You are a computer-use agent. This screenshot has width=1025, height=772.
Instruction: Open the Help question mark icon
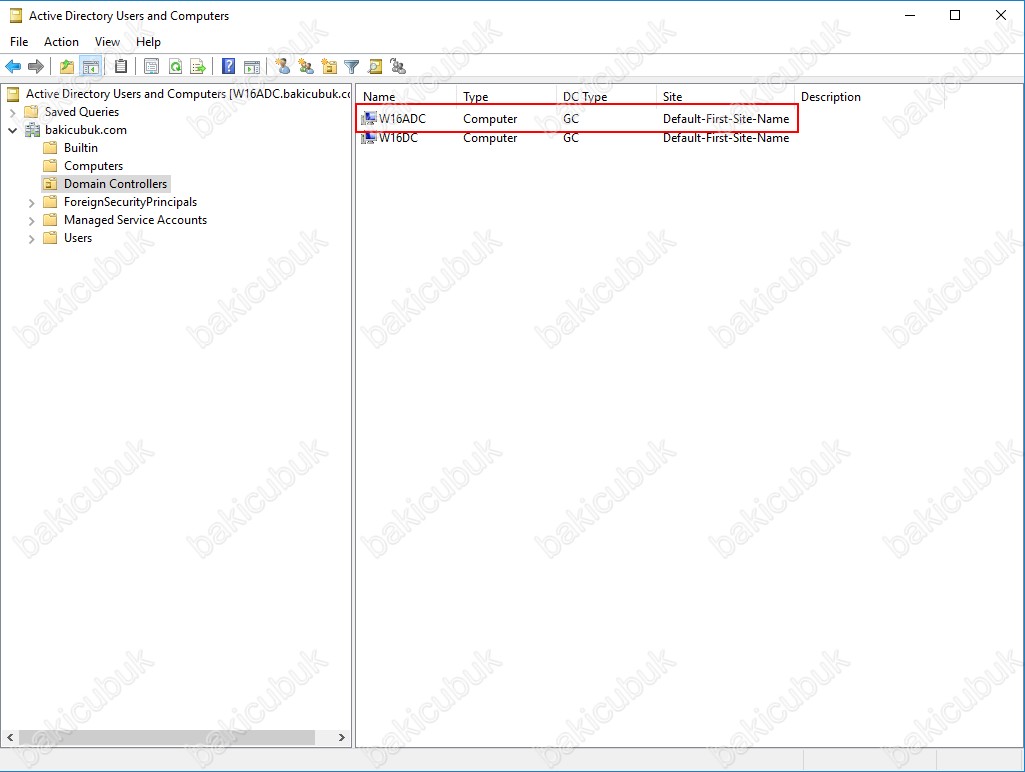point(228,66)
